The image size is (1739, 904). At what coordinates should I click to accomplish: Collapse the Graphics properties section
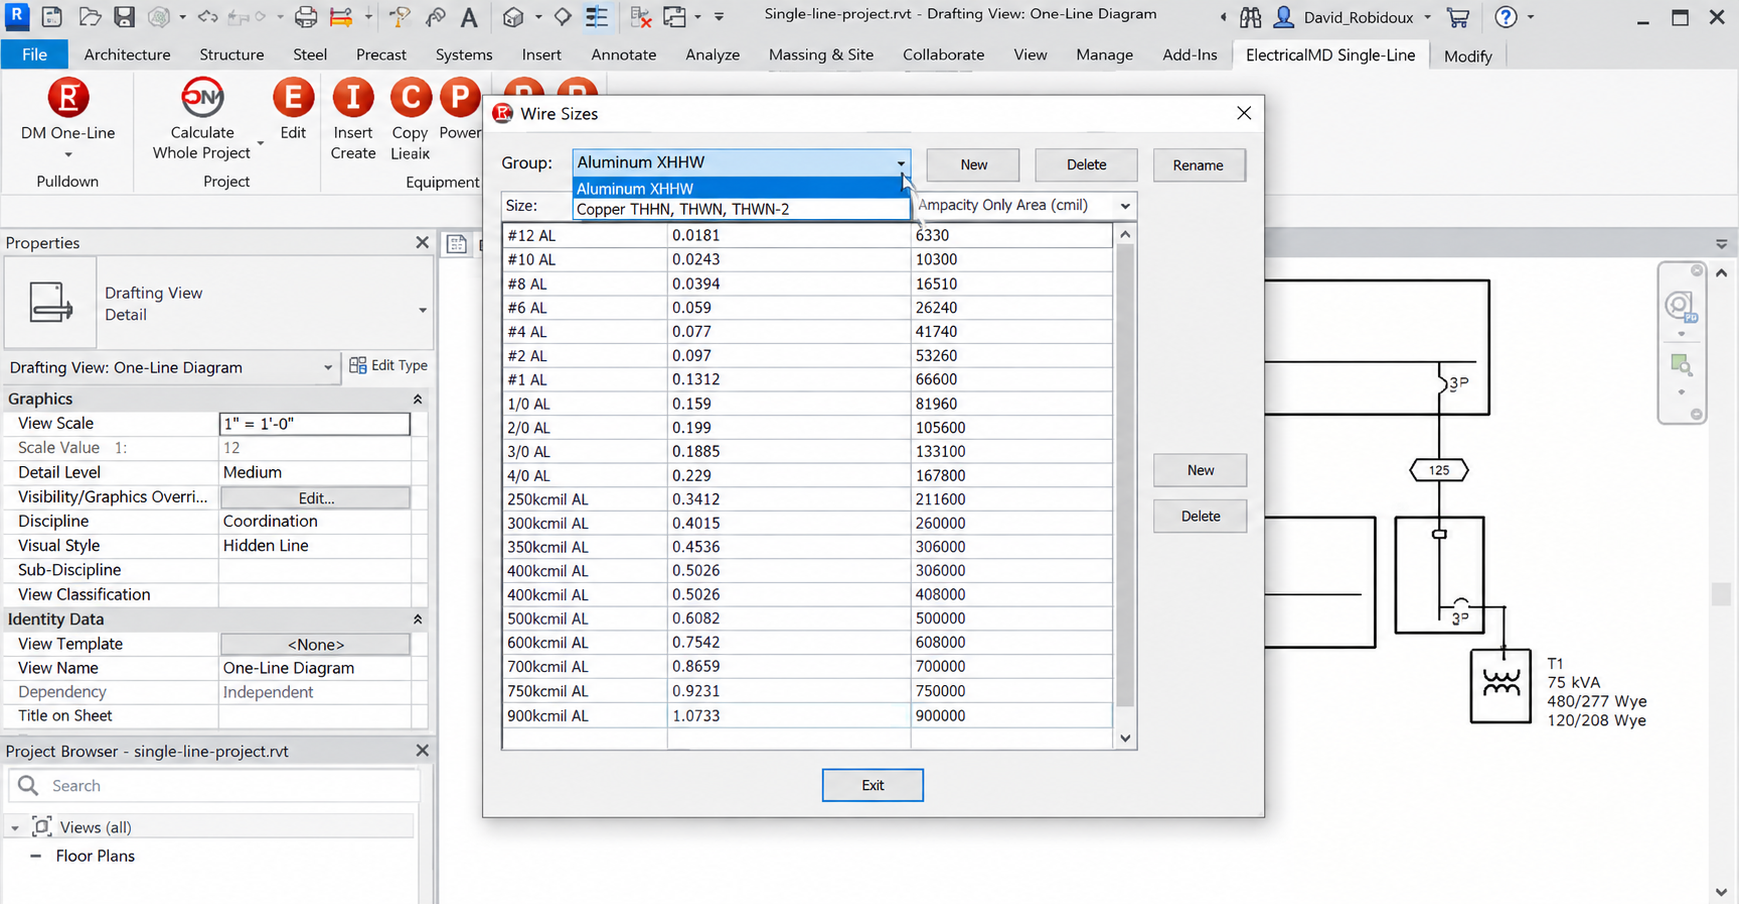tap(417, 399)
